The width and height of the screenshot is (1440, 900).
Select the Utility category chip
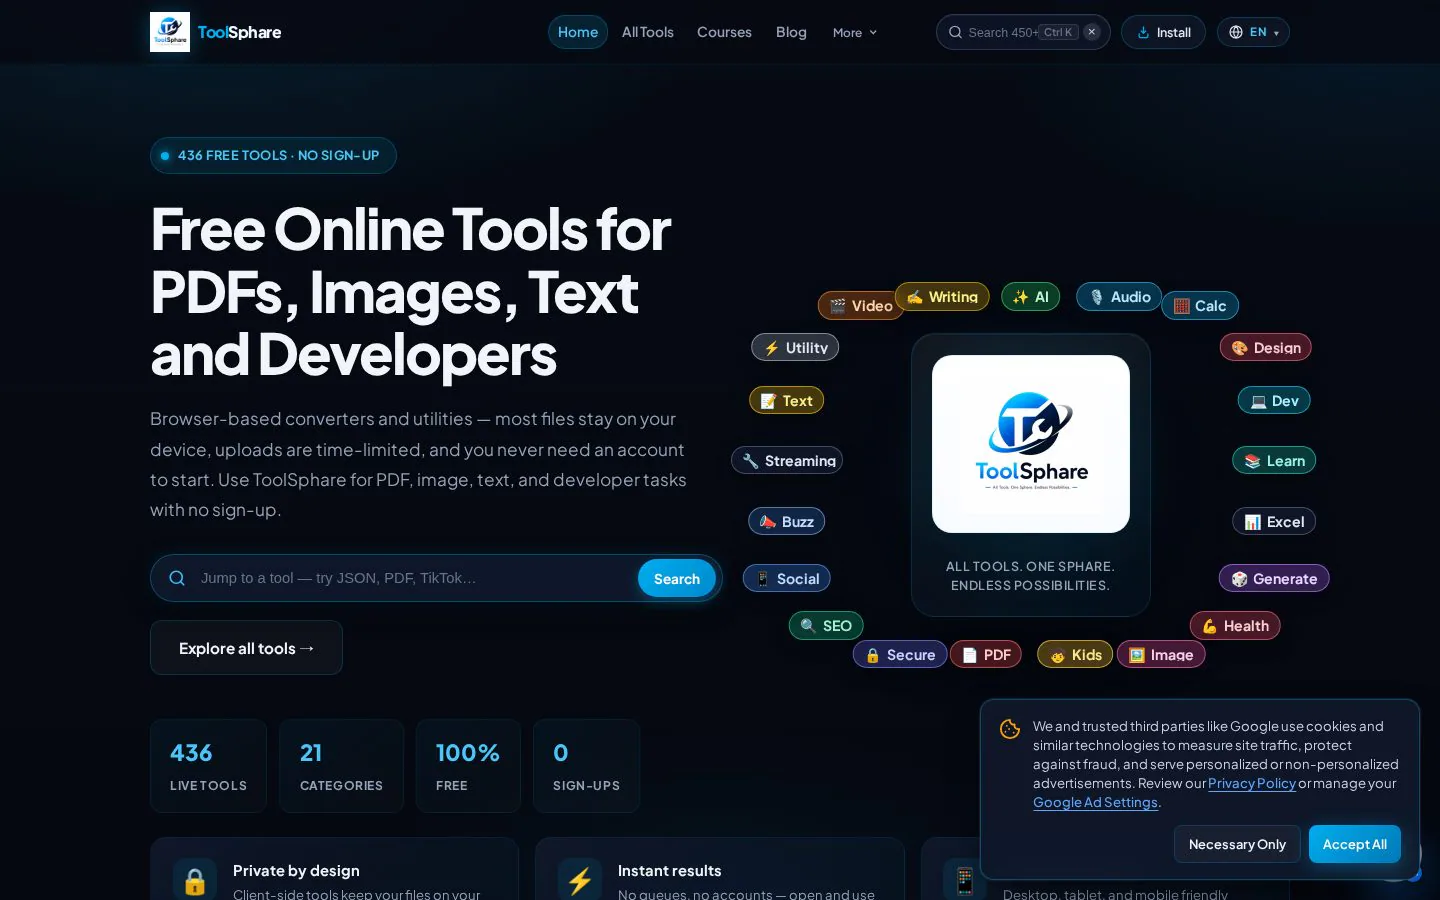795,348
